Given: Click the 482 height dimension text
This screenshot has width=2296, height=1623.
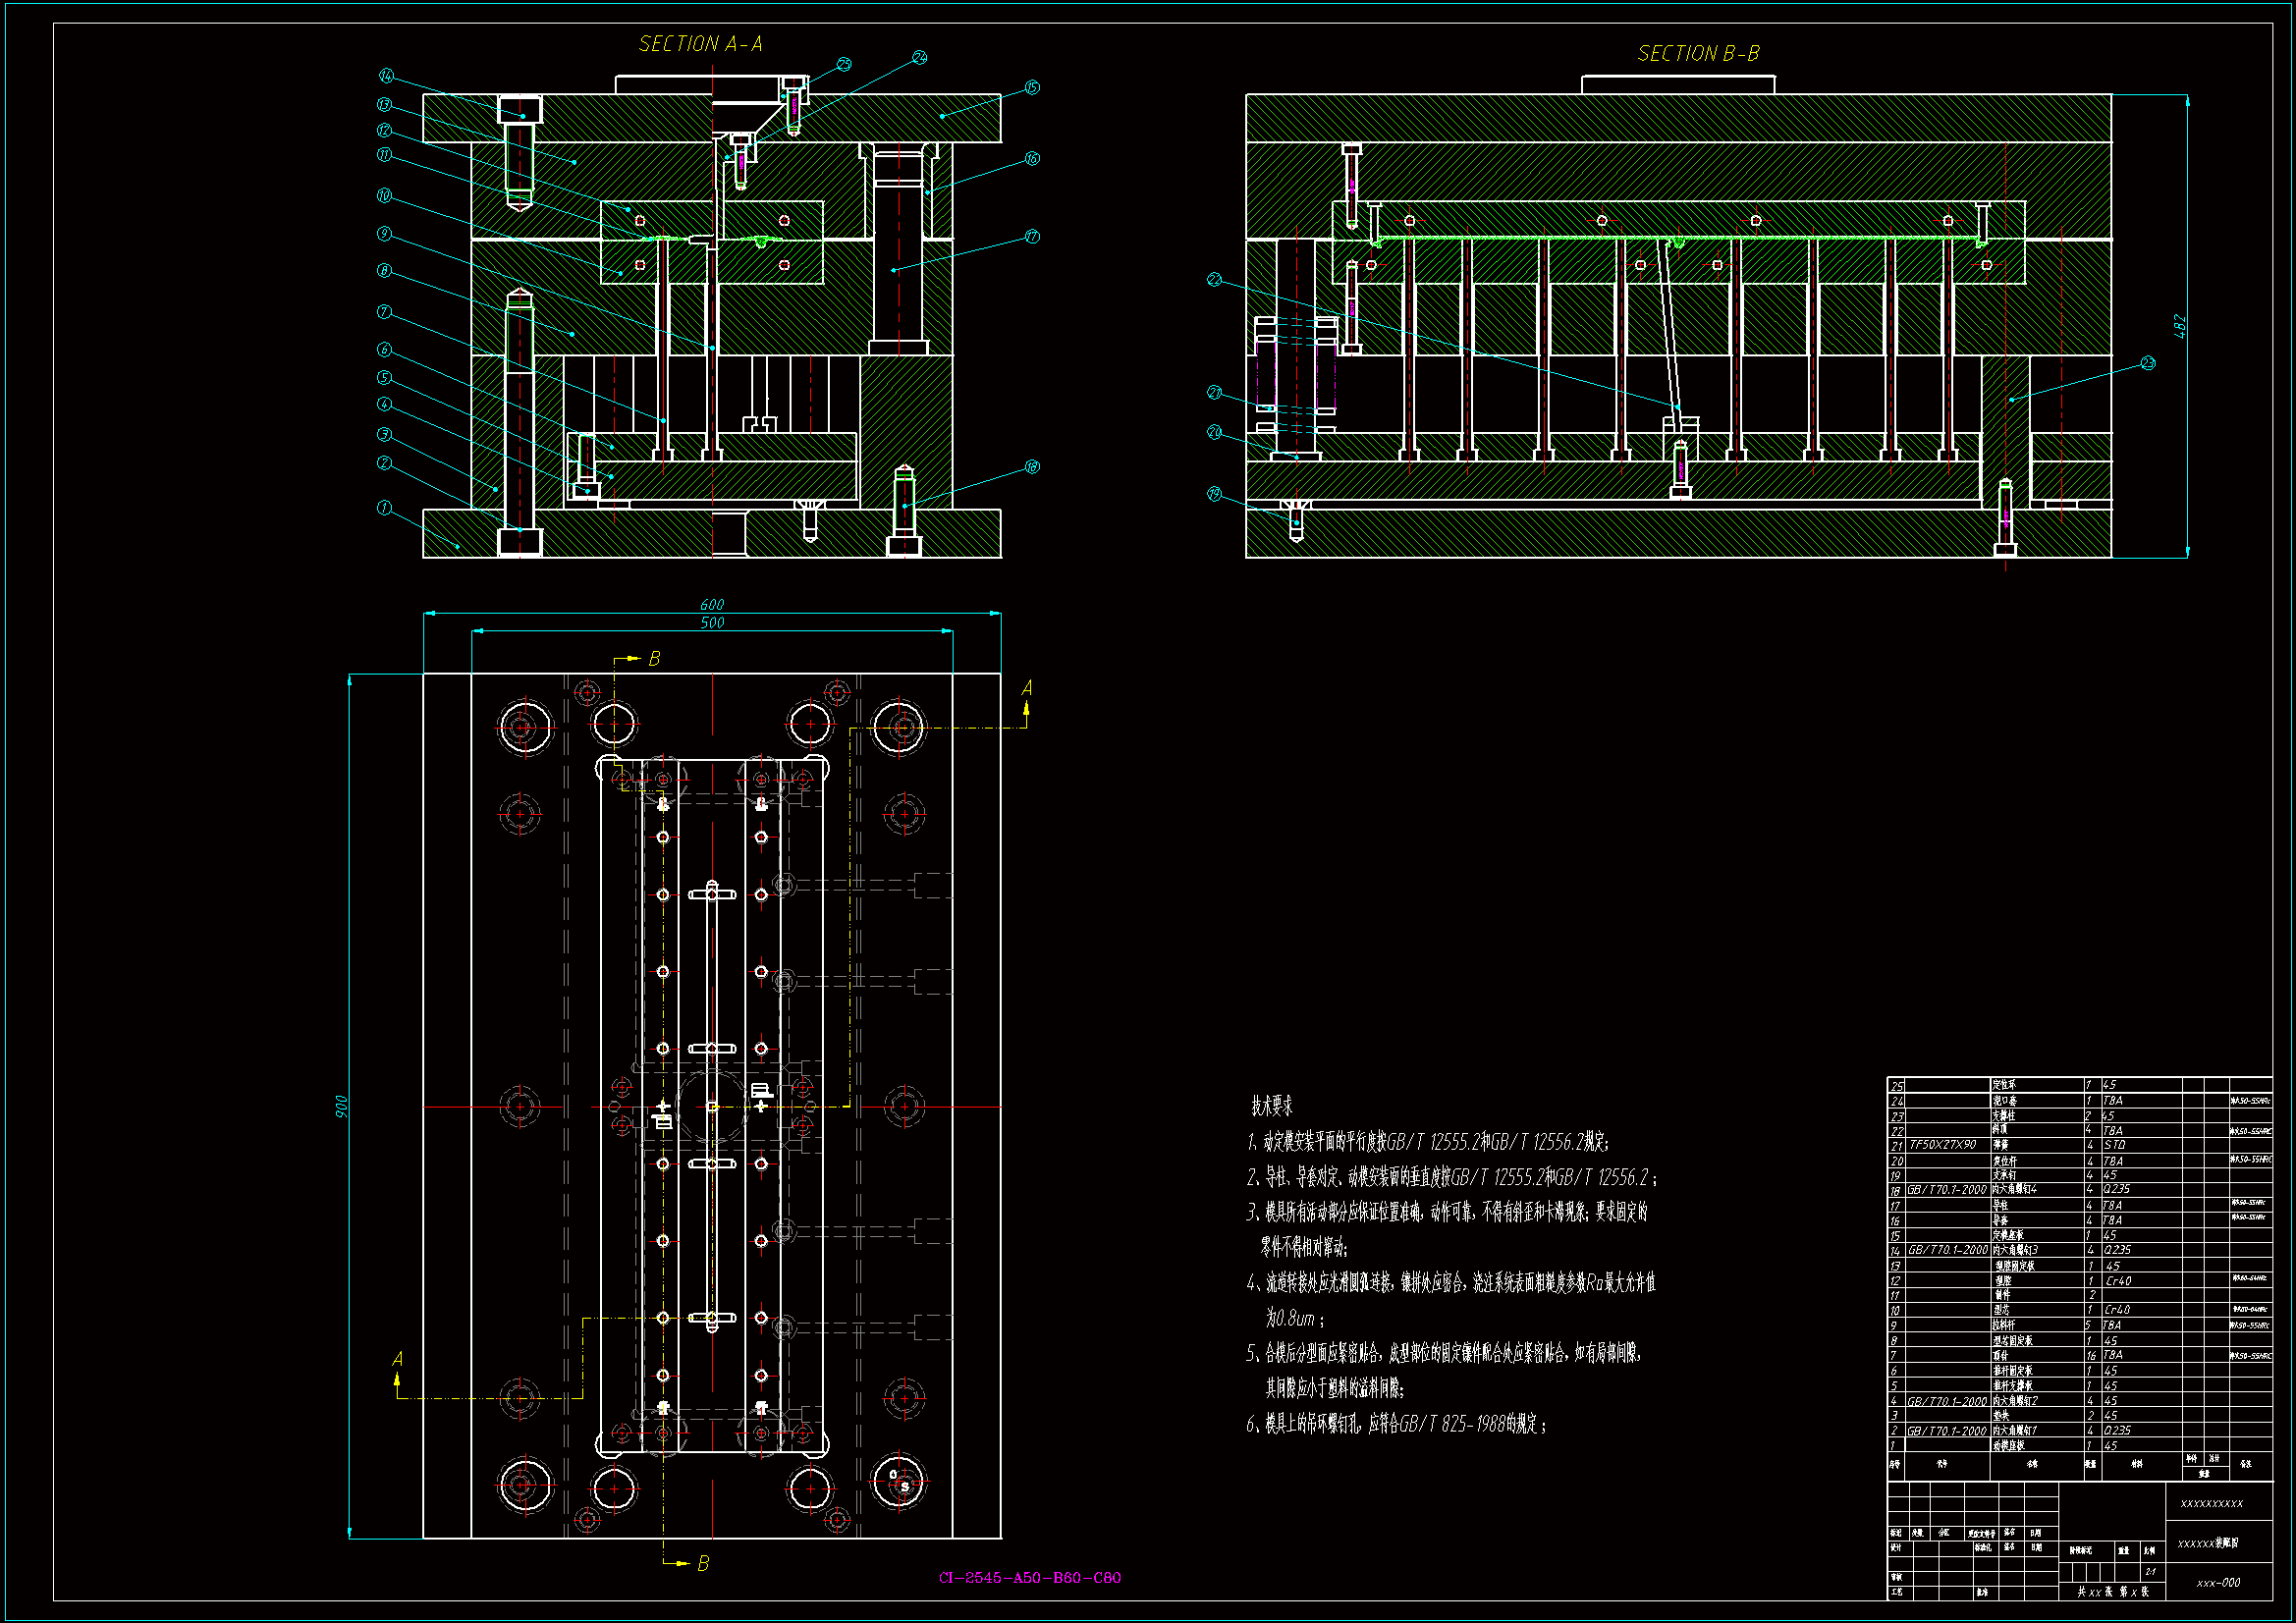Looking at the screenshot, I should tap(2180, 326).
